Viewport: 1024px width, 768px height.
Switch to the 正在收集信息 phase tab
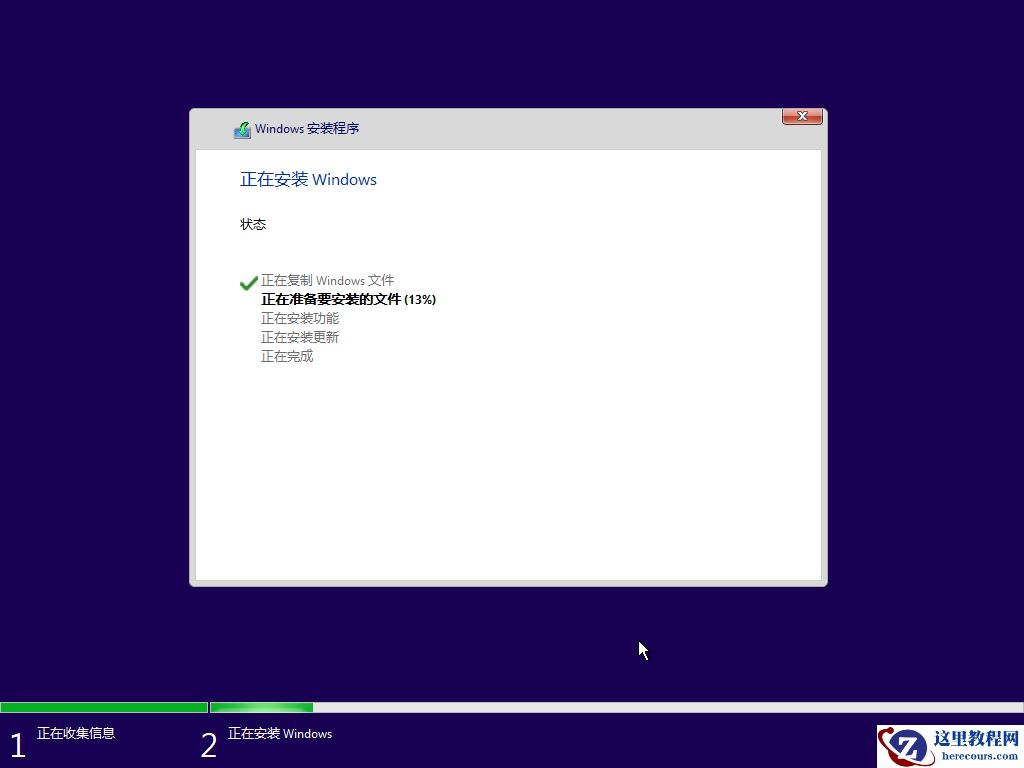(x=74, y=733)
